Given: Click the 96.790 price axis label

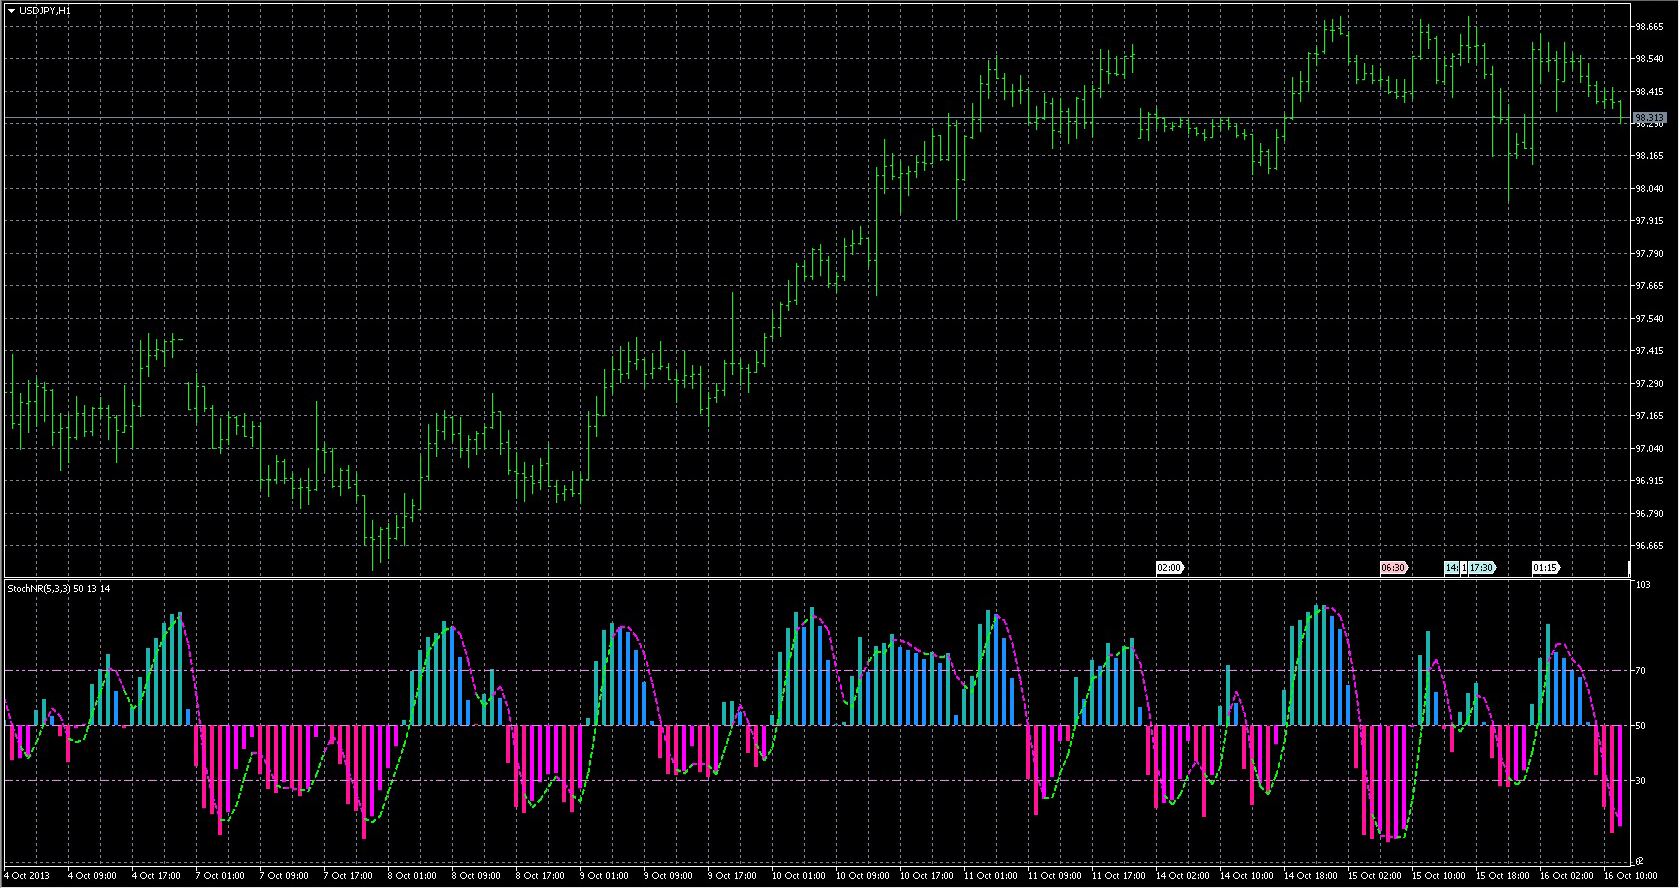Looking at the screenshot, I should 1649,514.
